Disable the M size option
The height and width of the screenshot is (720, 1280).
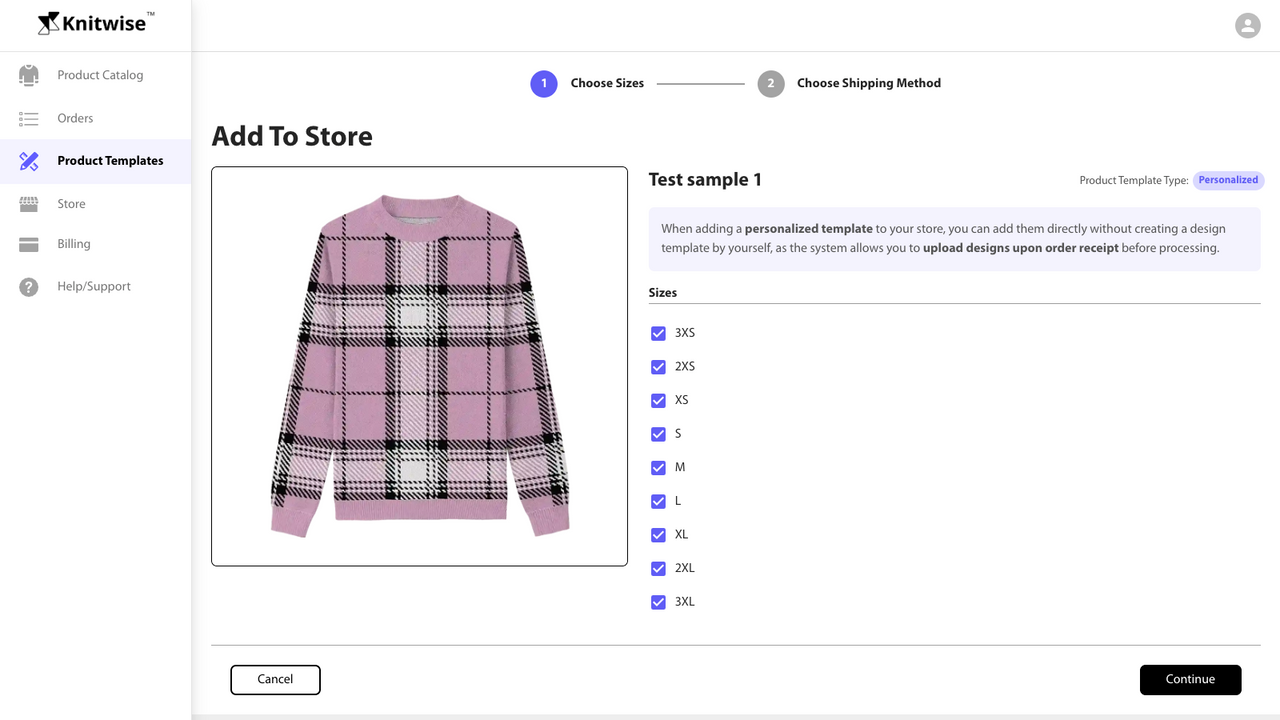tap(658, 467)
